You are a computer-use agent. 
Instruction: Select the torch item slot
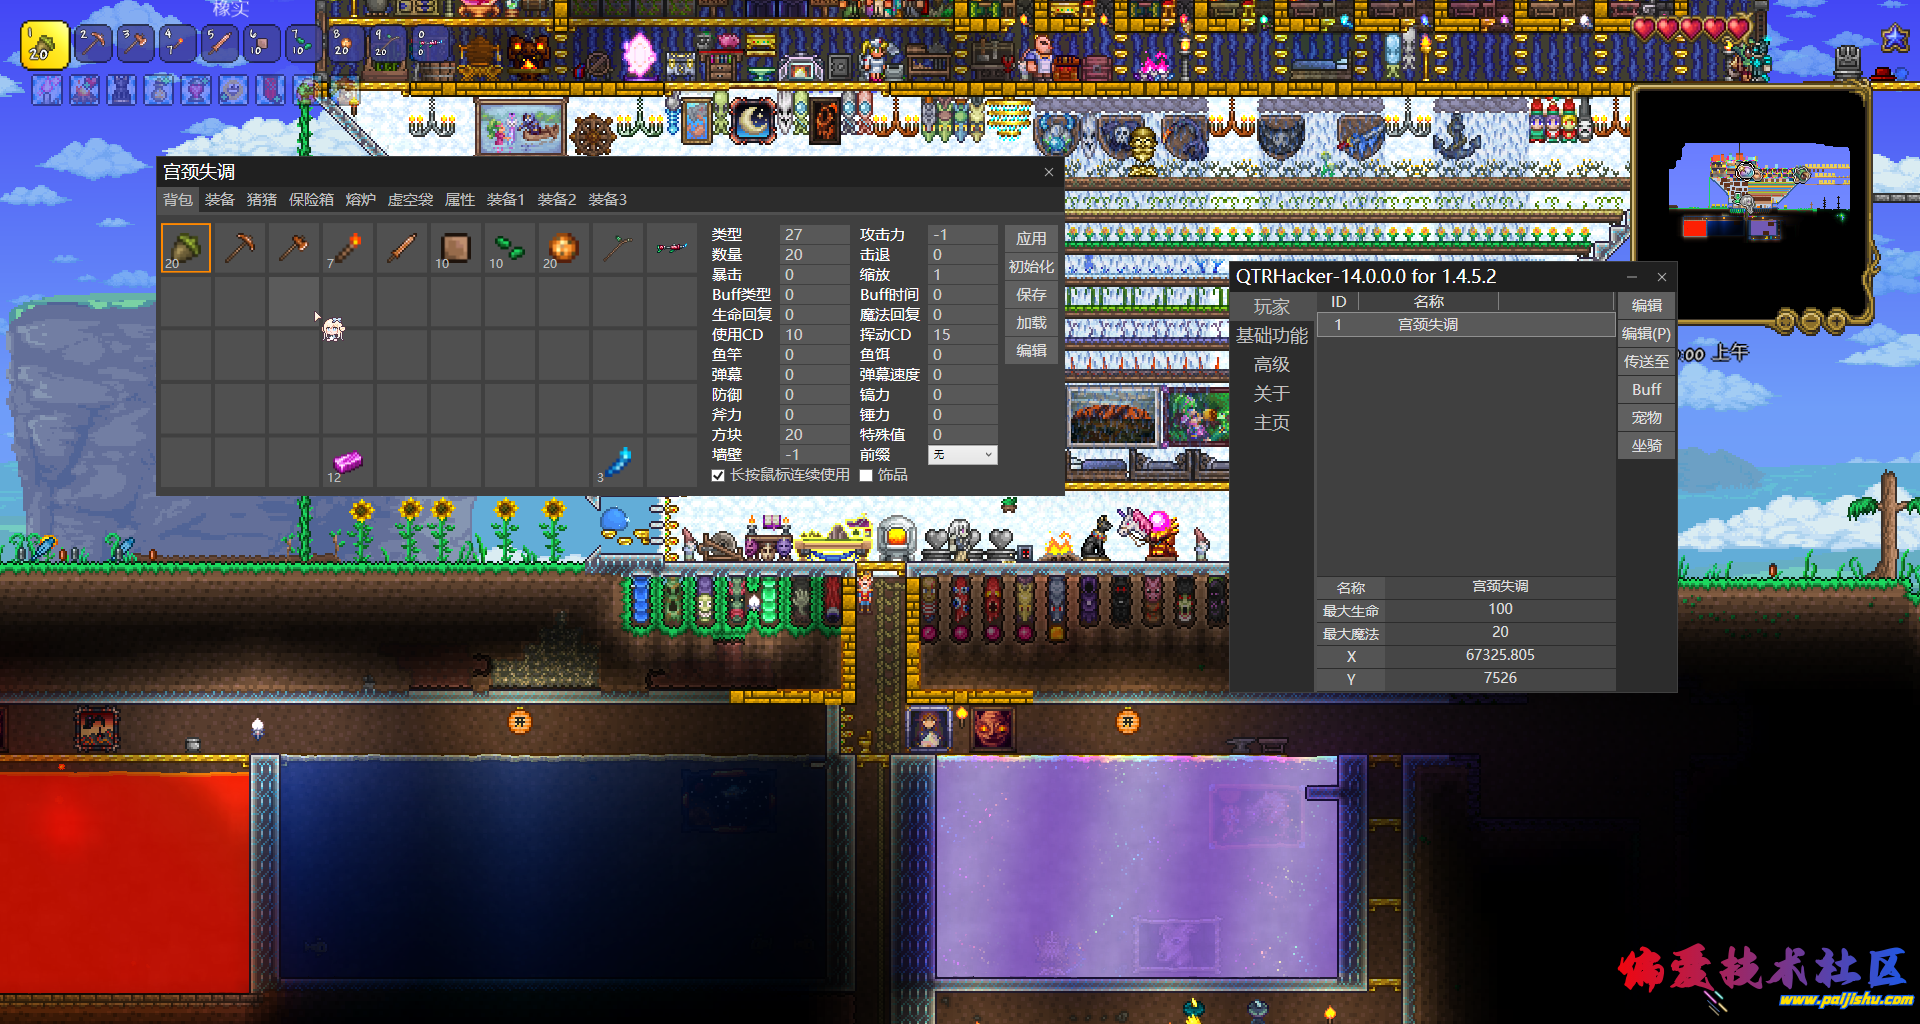[x=347, y=248]
